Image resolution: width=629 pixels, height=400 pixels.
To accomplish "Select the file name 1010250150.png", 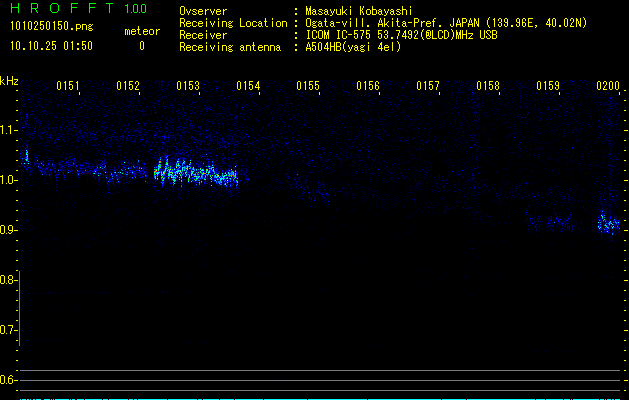I will pyautogui.click(x=52, y=26).
